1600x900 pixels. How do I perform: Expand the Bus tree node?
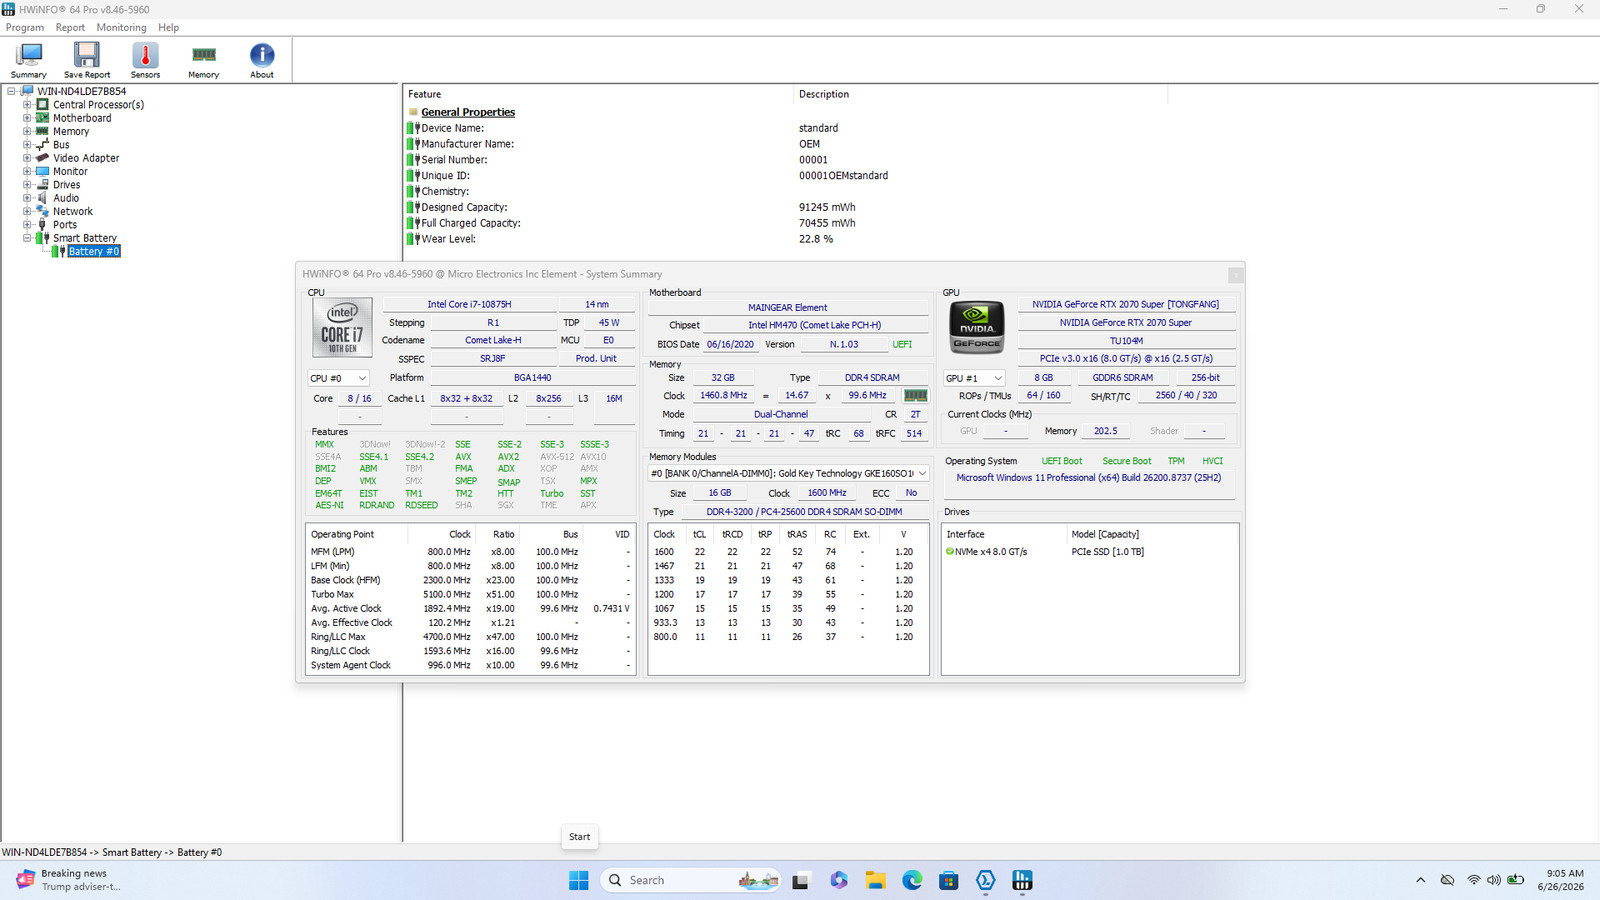point(27,145)
